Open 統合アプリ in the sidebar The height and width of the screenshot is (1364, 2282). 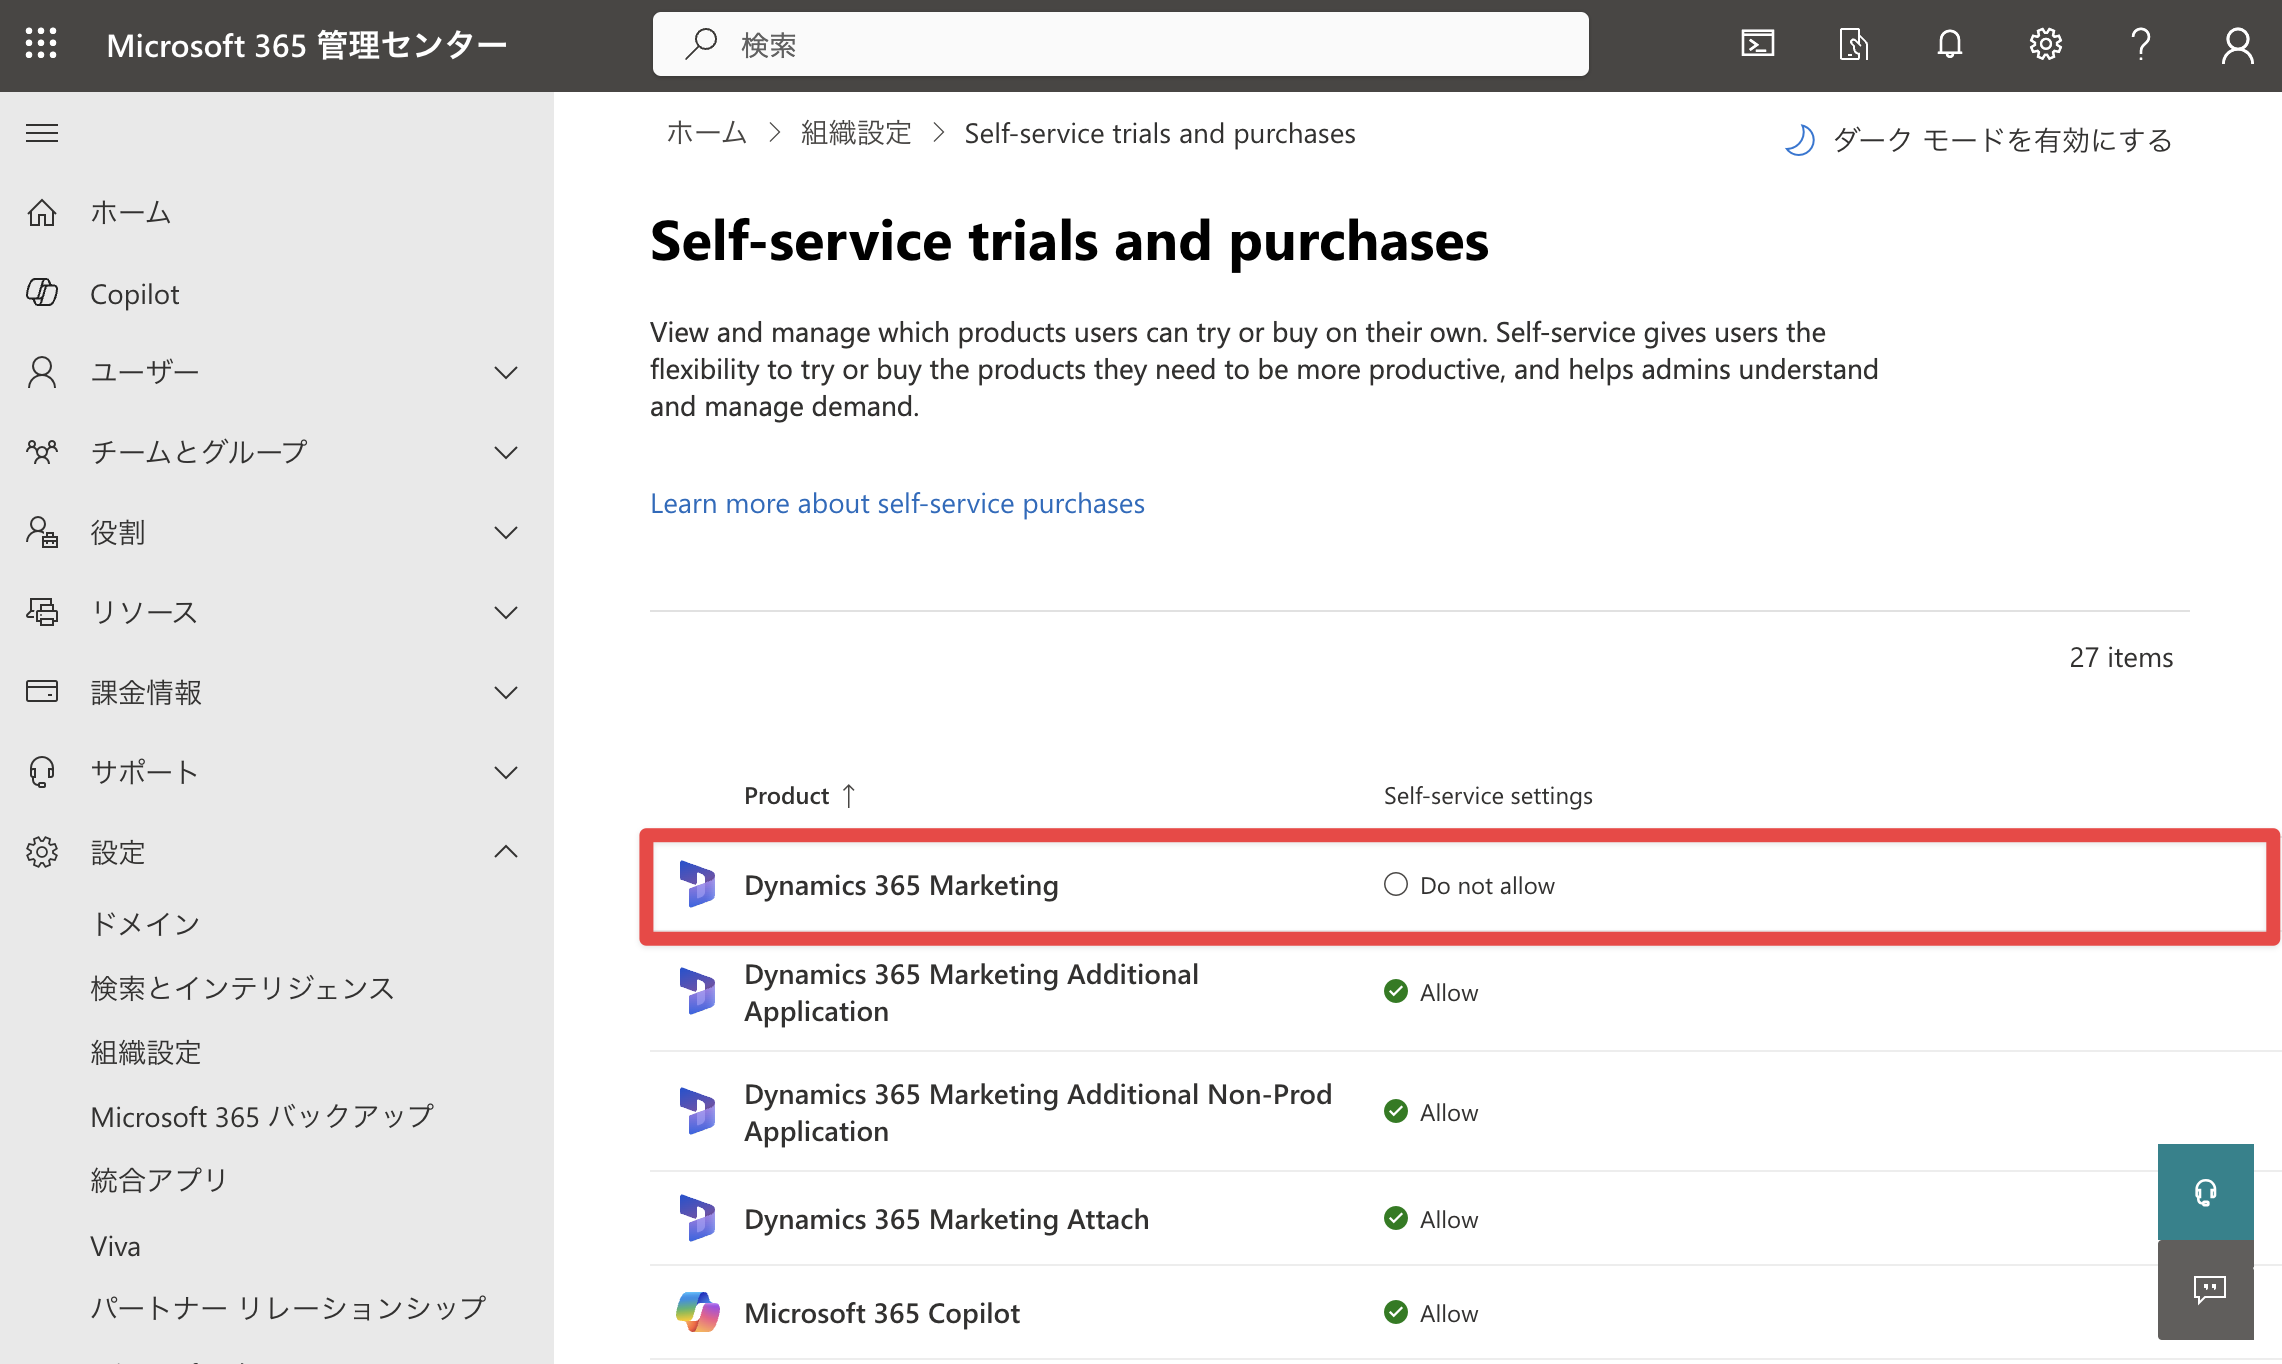[159, 1180]
